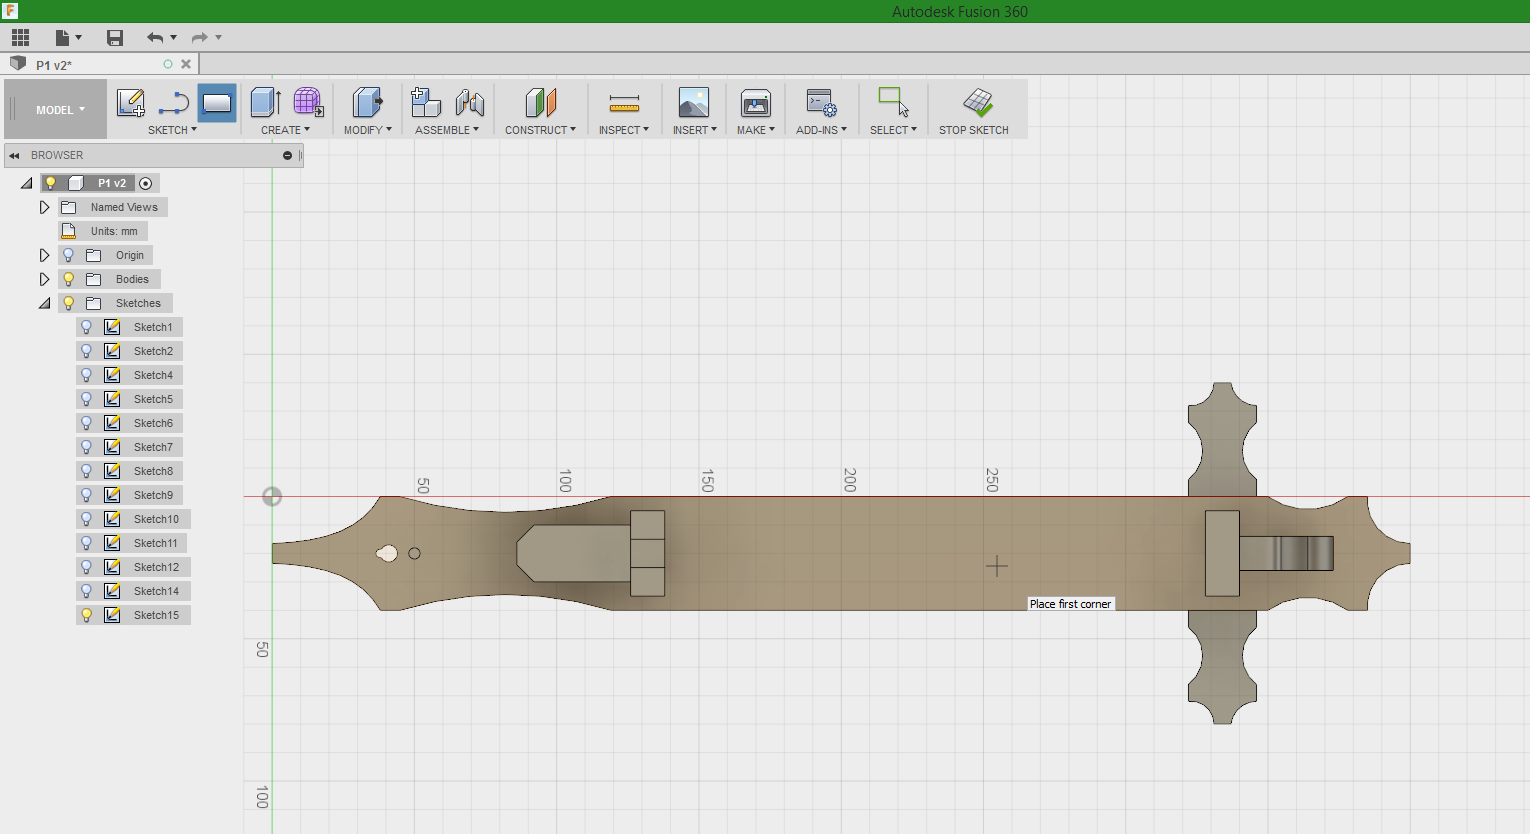Open the MODIFY menu

(367, 130)
